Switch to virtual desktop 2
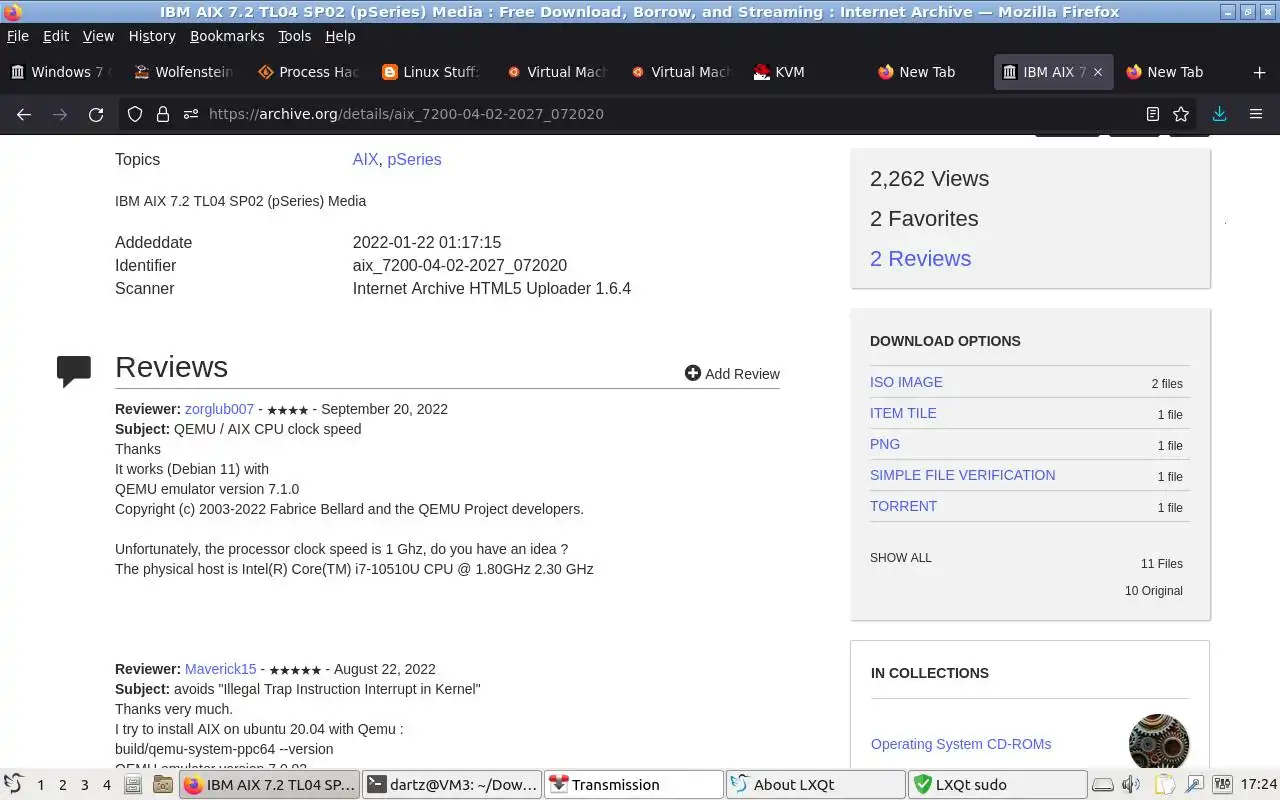 [62, 785]
